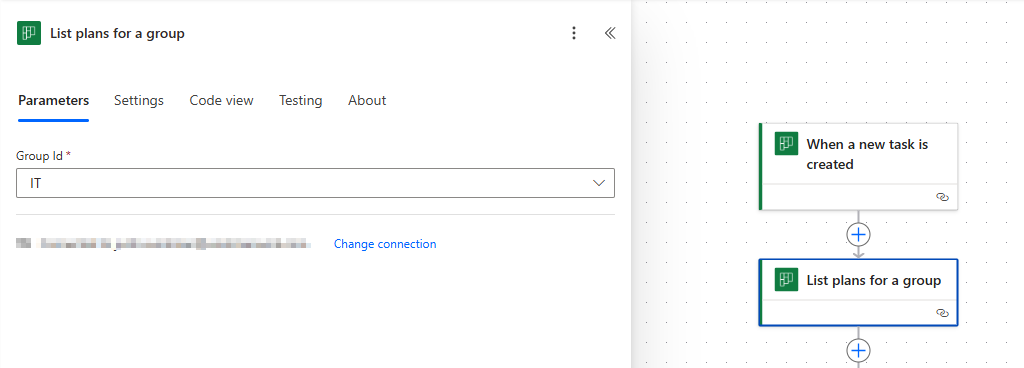The width and height of the screenshot is (1024, 368).
Task: Open the About tab
Action: [367, 100]
